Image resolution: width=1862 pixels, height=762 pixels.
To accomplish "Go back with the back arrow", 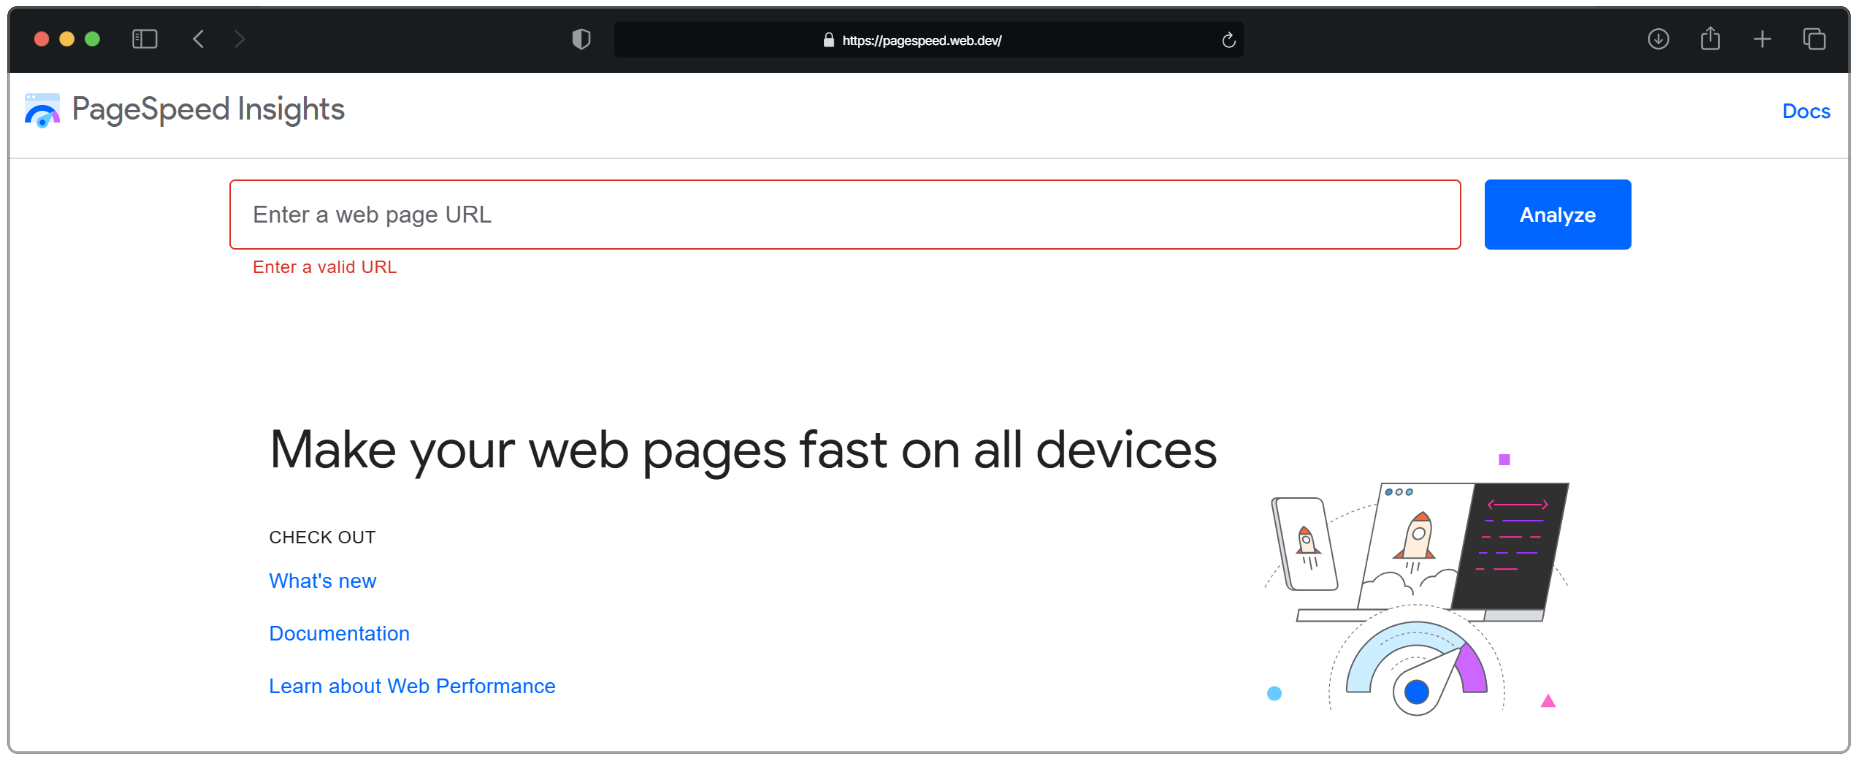I will tap(198, 39).
